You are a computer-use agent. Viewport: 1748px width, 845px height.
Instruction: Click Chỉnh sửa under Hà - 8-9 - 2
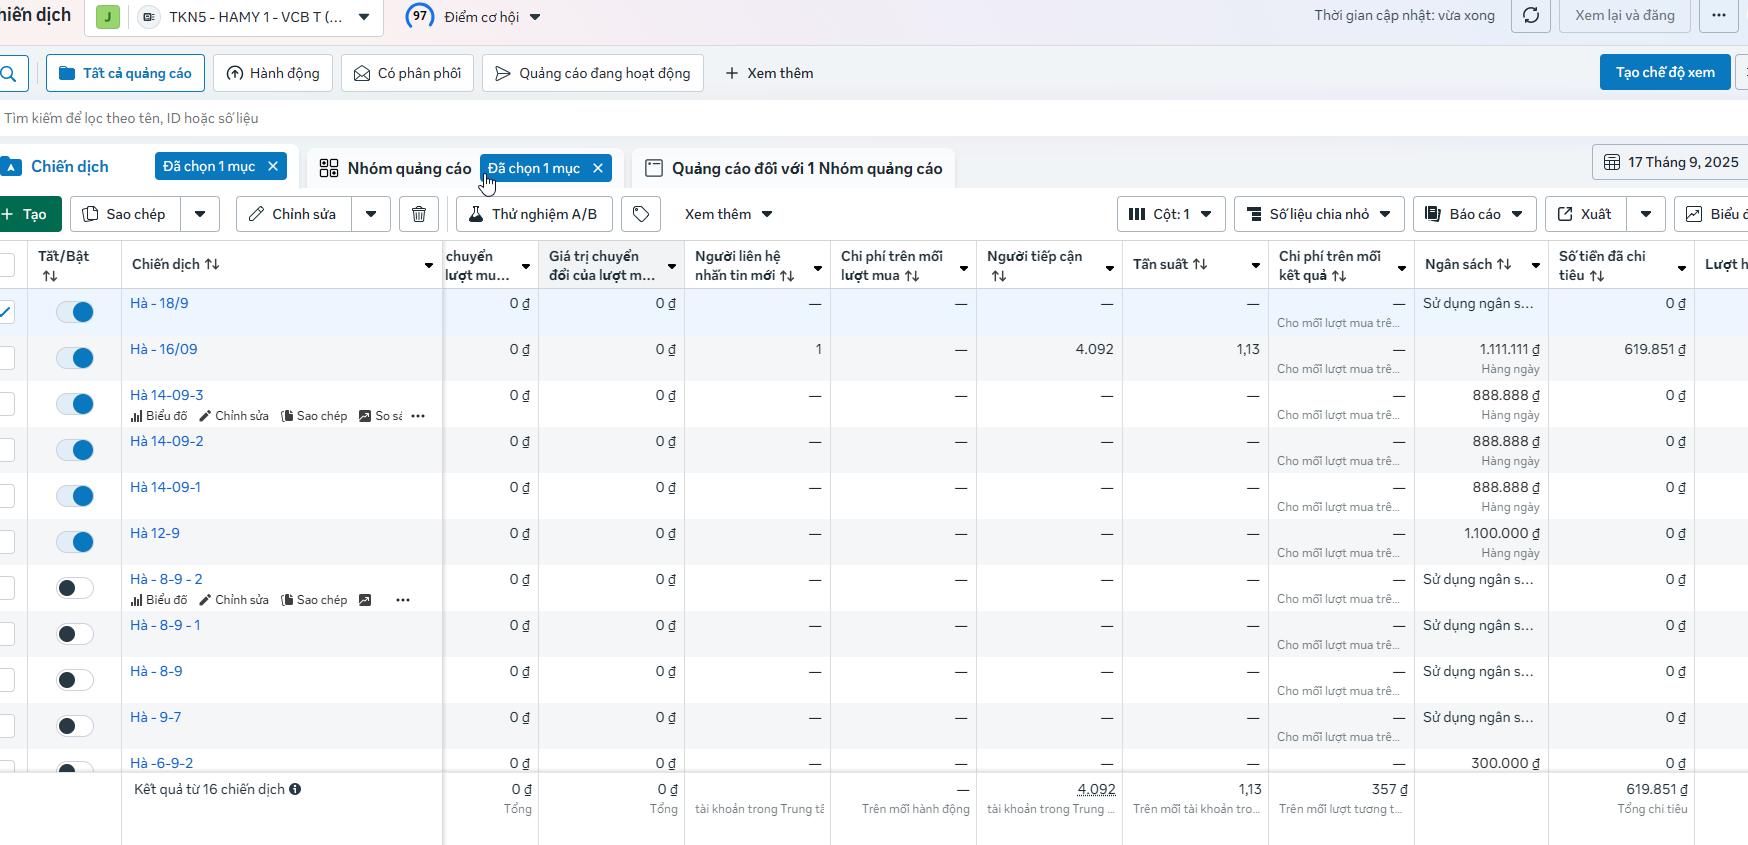(x=234, y=600)
